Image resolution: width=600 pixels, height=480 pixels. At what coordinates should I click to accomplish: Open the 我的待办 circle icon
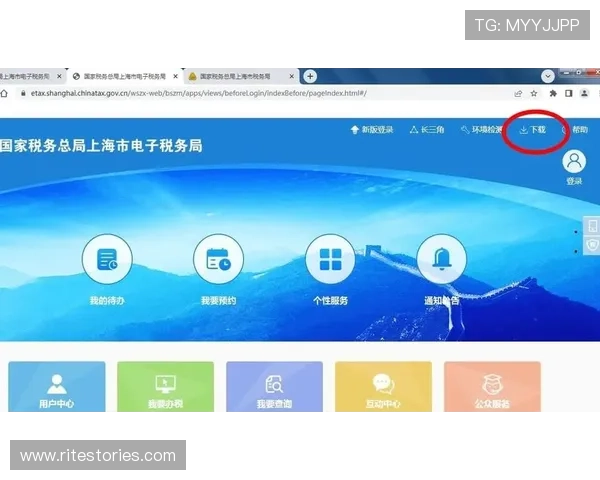[x=107, y=259]
